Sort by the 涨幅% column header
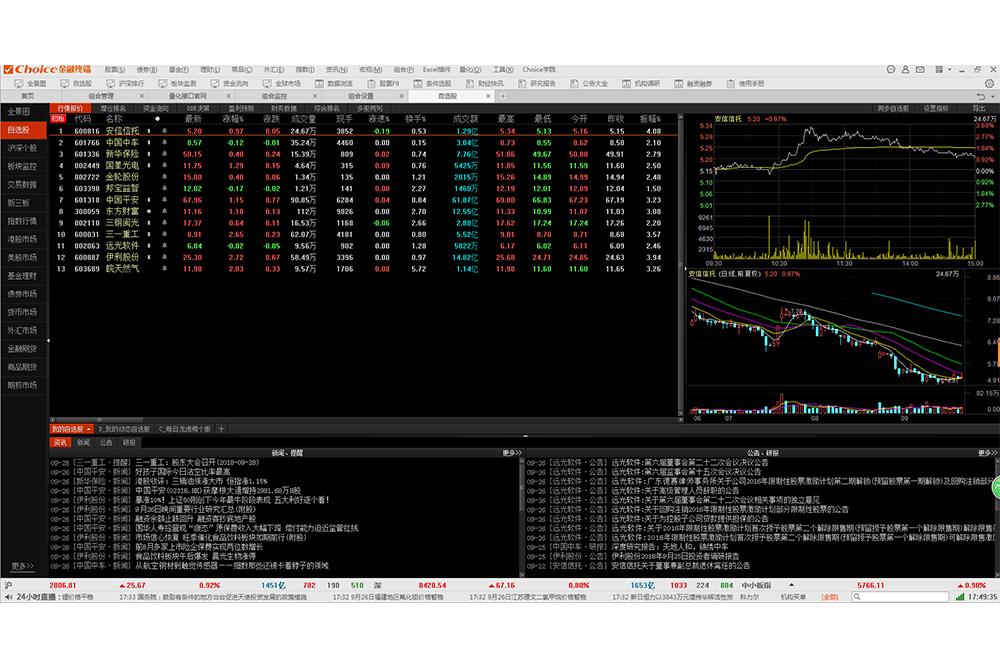The height and width of the screenshot is (666, 1000). [233, 119]
